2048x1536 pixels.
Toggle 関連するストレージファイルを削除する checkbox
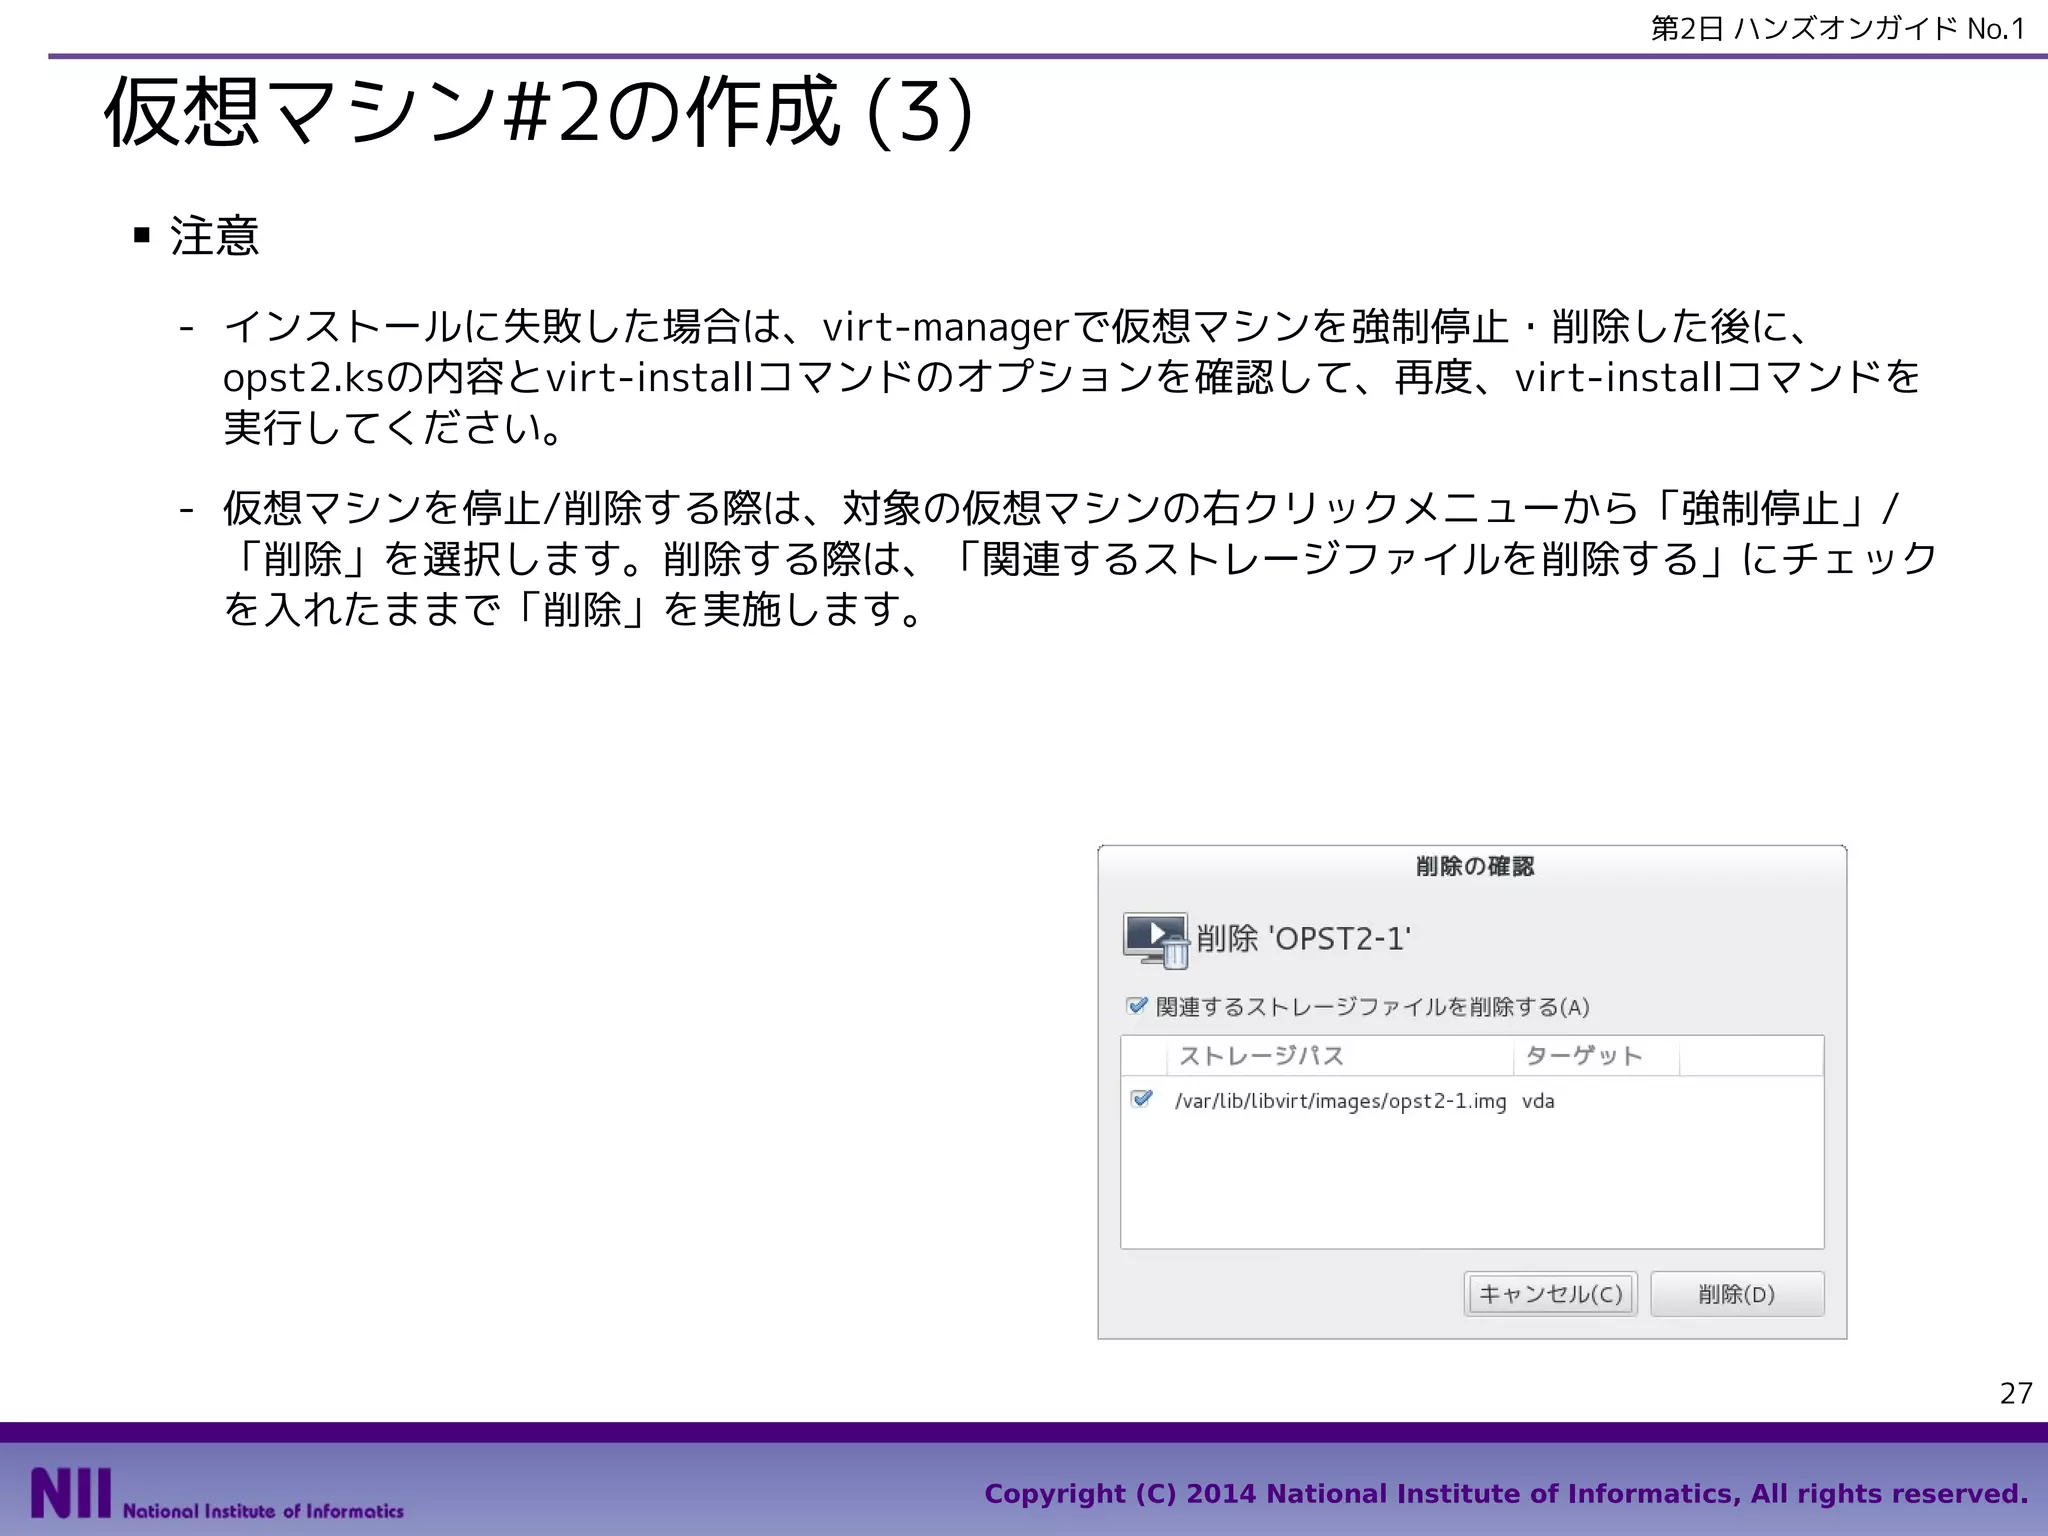coord(1137,1005)
